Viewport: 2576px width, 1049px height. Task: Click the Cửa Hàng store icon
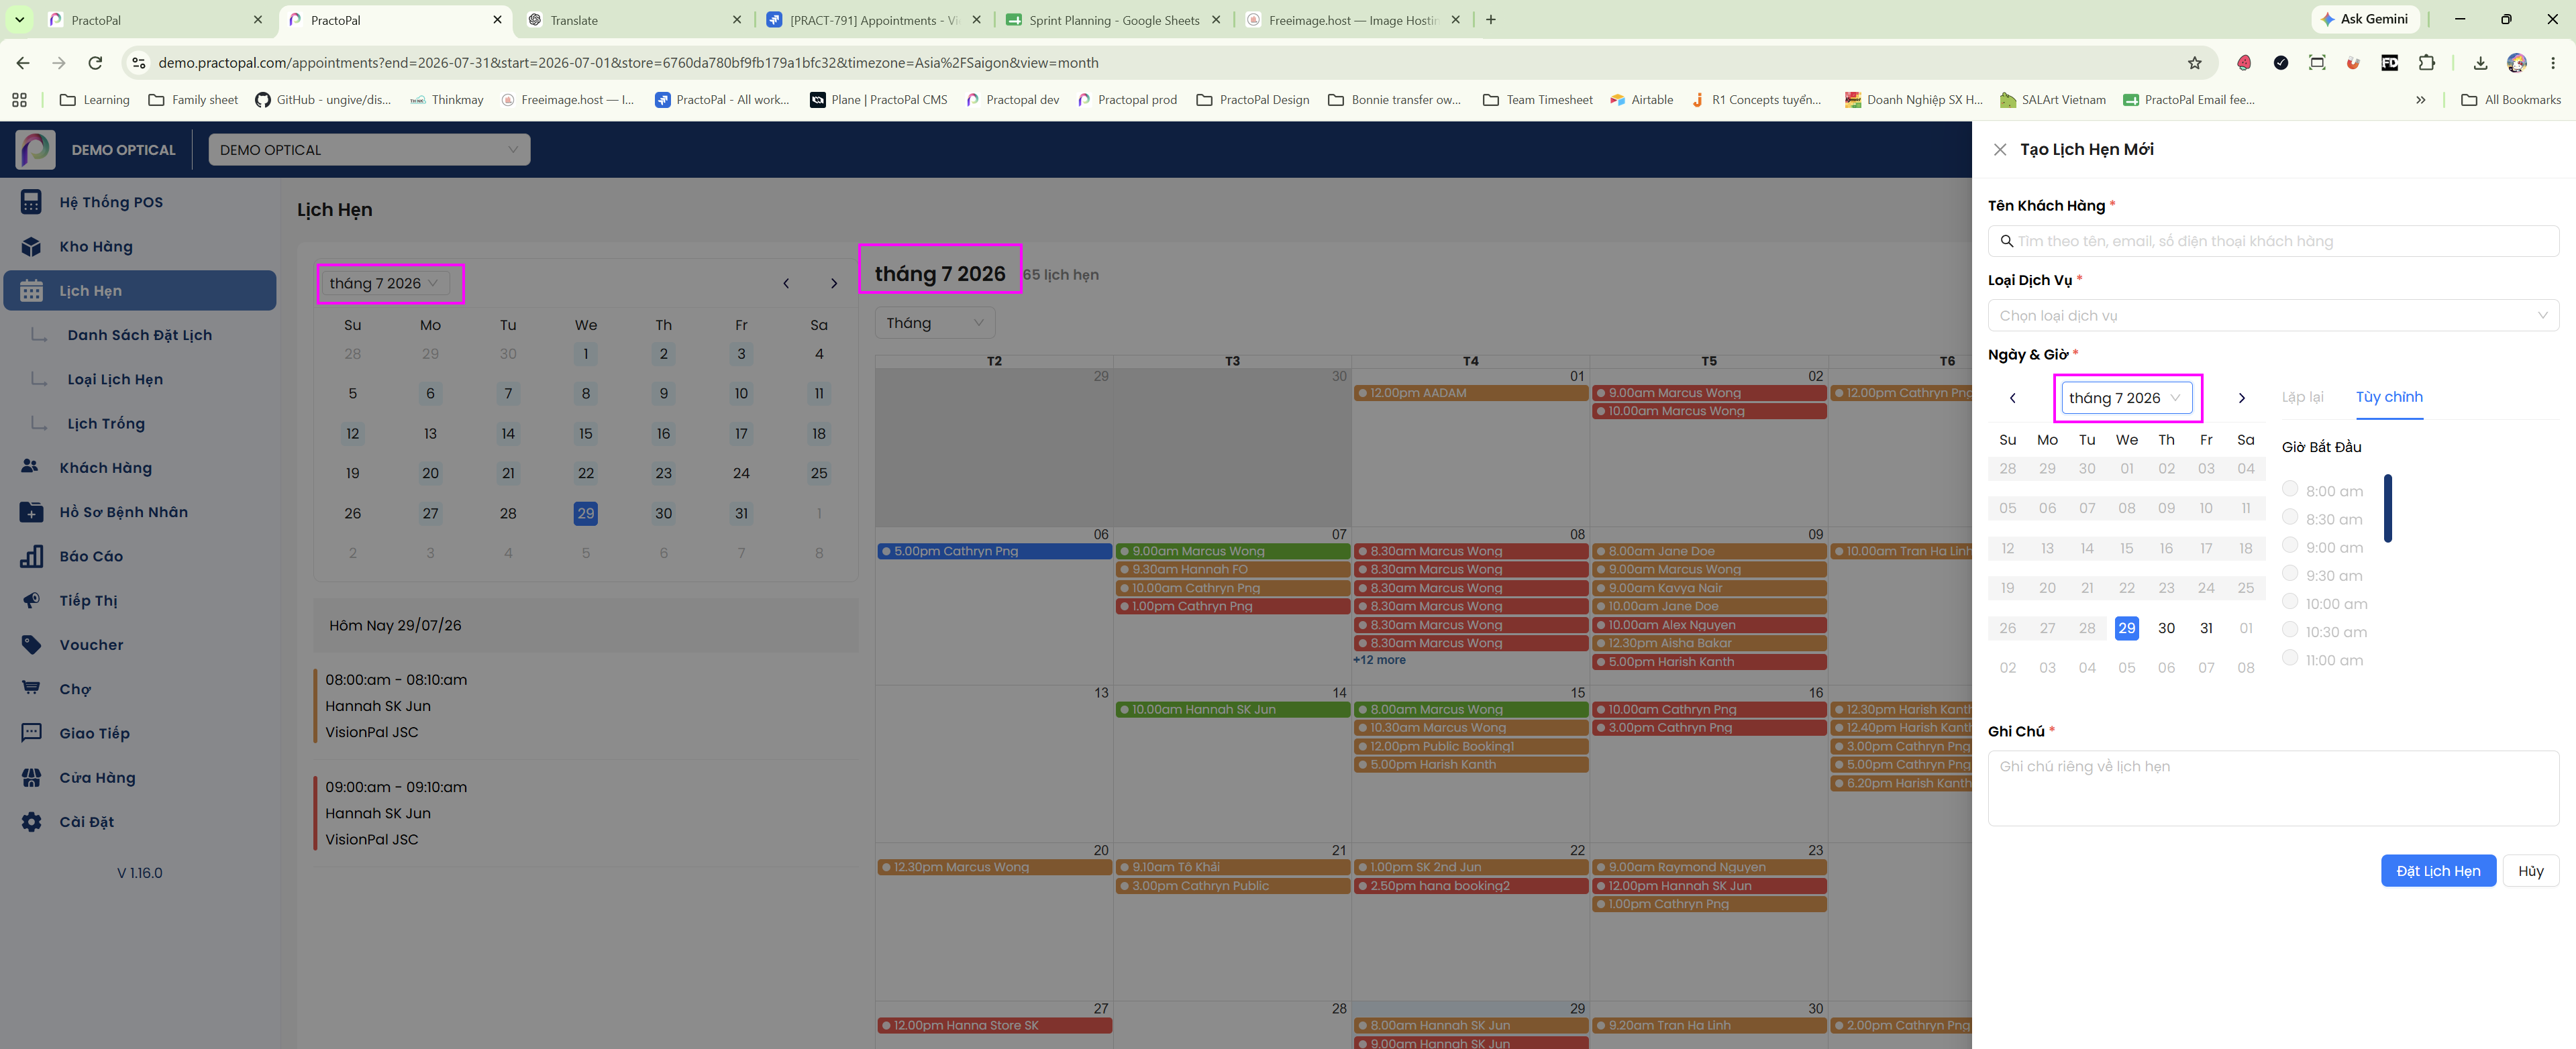31,777
